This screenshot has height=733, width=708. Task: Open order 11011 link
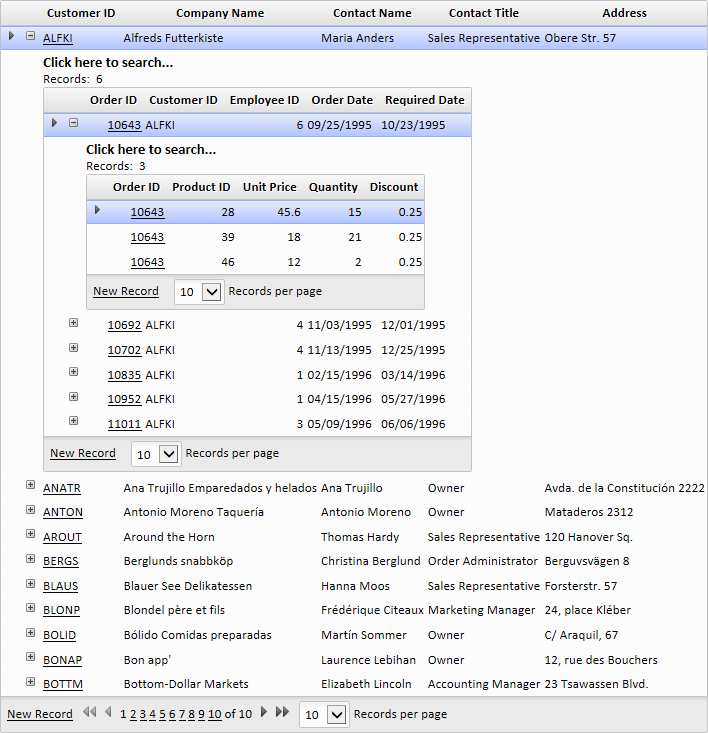pos(124,424)
